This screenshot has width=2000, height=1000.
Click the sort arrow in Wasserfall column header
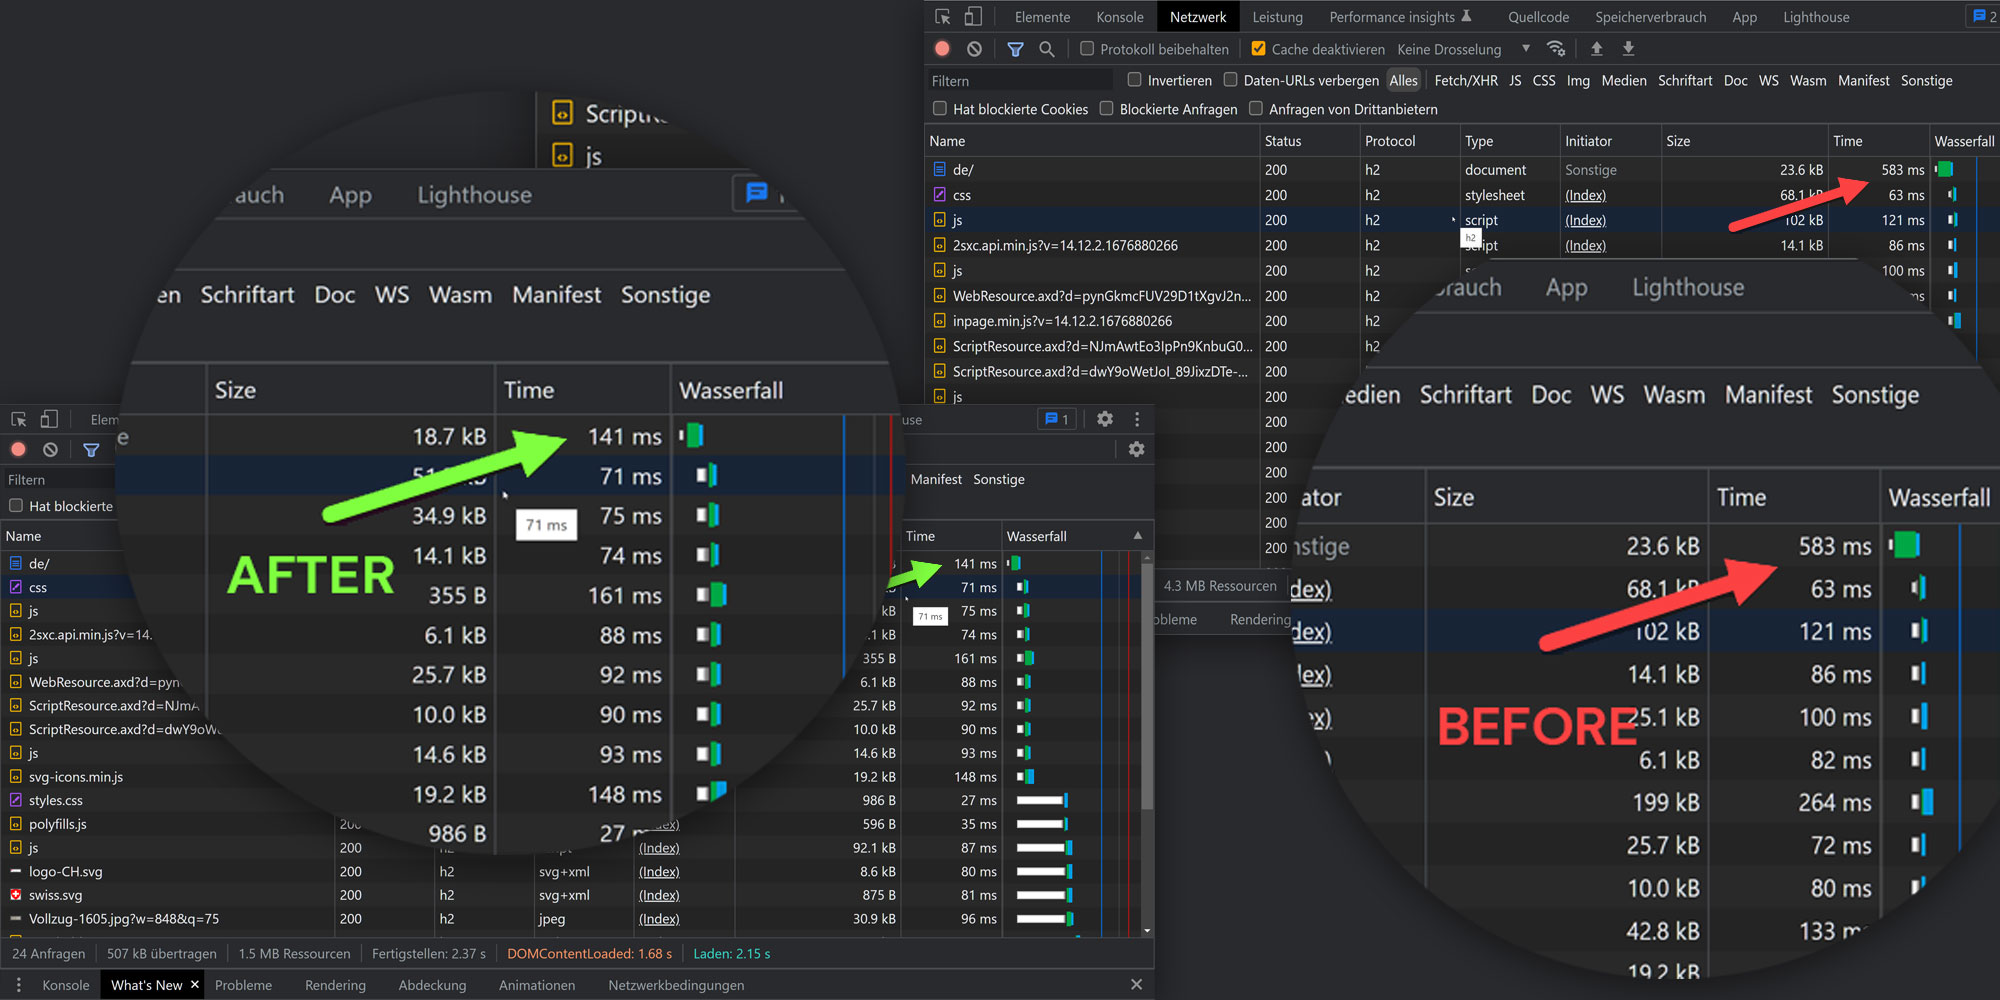point(1137,536)
